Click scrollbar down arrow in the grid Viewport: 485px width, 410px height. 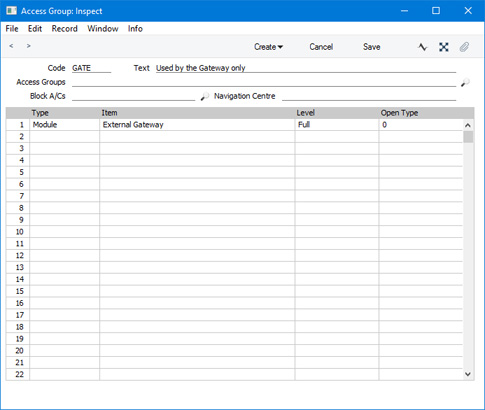[x=468, y=374]
